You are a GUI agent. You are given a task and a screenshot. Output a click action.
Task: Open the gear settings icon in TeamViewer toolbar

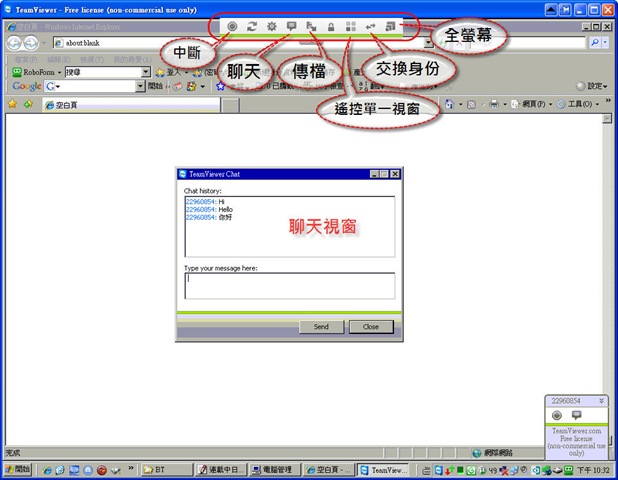click(271, 25)
